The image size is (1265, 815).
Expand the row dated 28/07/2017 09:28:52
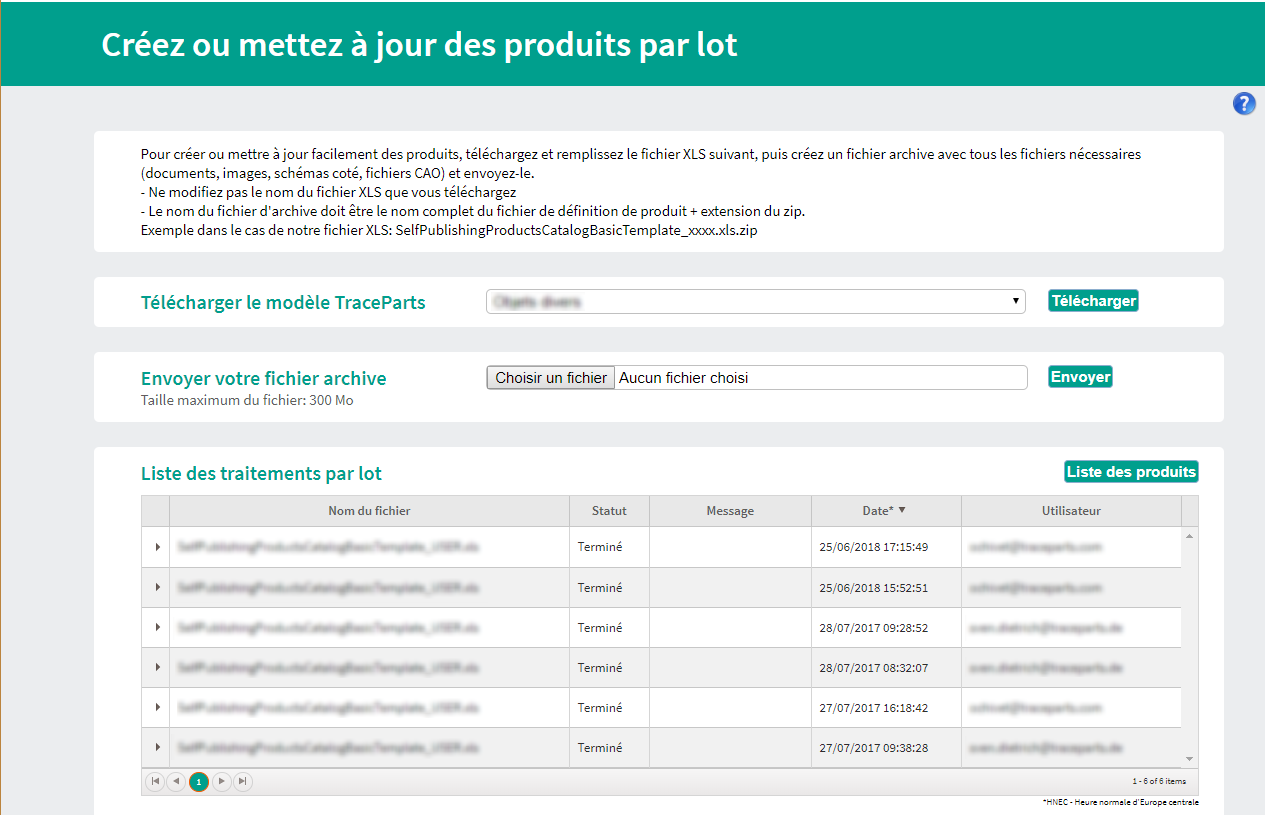(157, 627)
